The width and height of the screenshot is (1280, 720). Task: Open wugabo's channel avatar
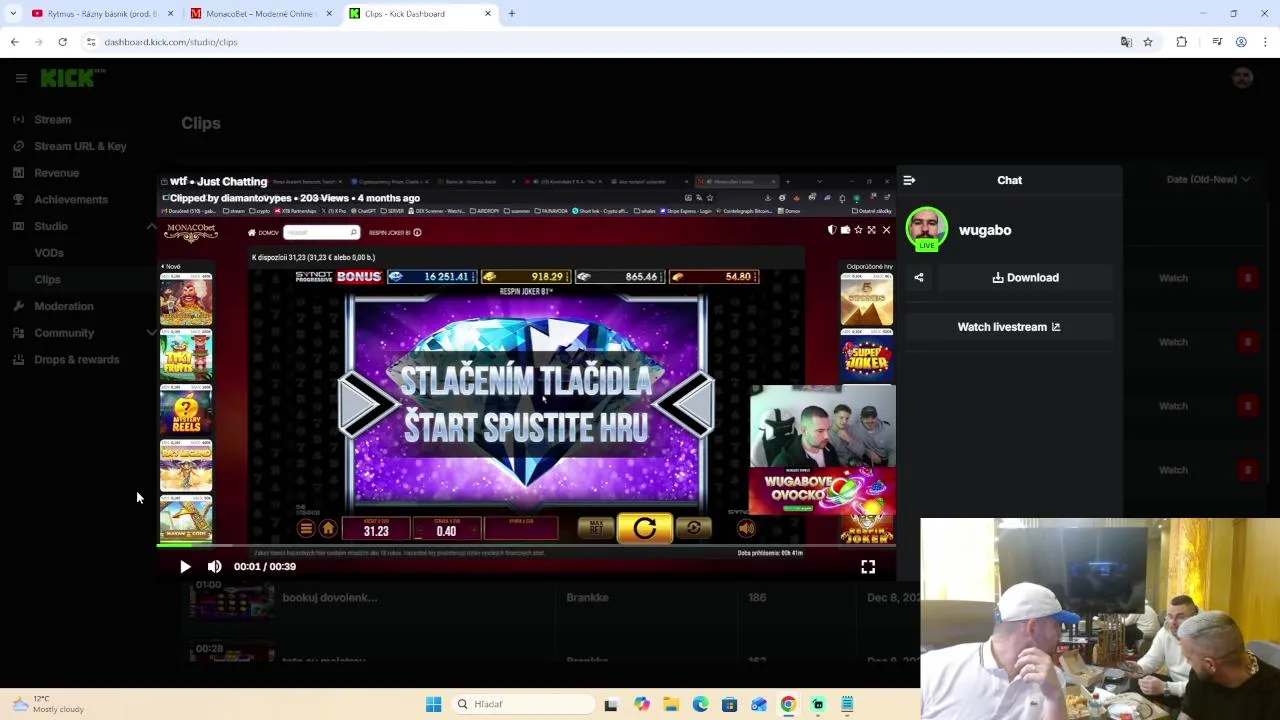coord(927,228)
